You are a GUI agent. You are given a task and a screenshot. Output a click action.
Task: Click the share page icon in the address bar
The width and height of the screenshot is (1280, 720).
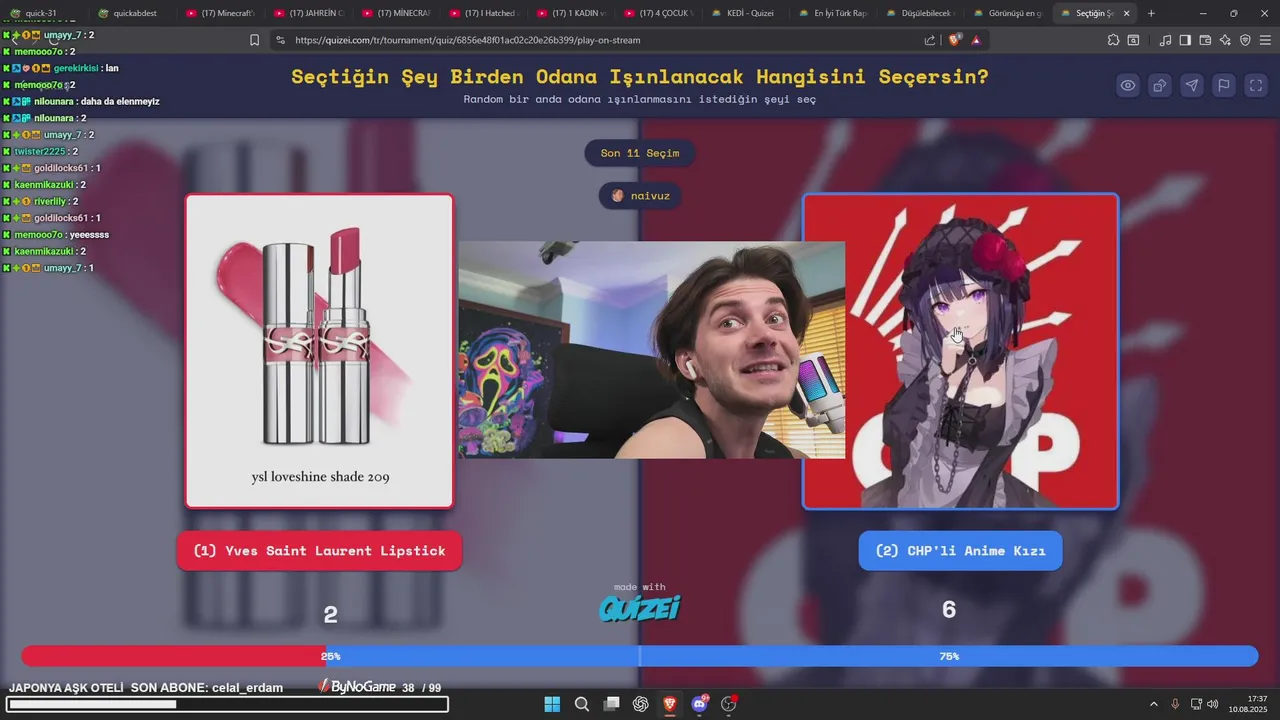click(930, 40)
